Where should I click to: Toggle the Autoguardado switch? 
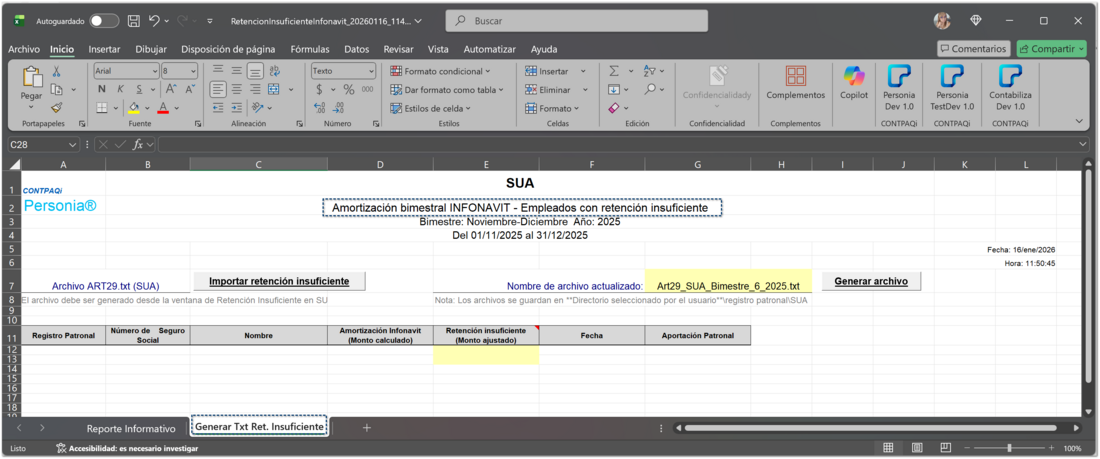pyautogui.click(x=104, y=21)
